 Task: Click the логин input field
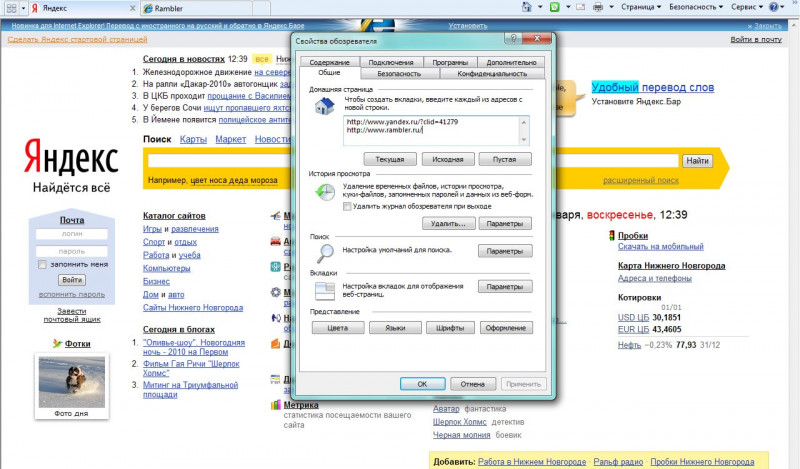pyautogui.click(x=72, y=234)
